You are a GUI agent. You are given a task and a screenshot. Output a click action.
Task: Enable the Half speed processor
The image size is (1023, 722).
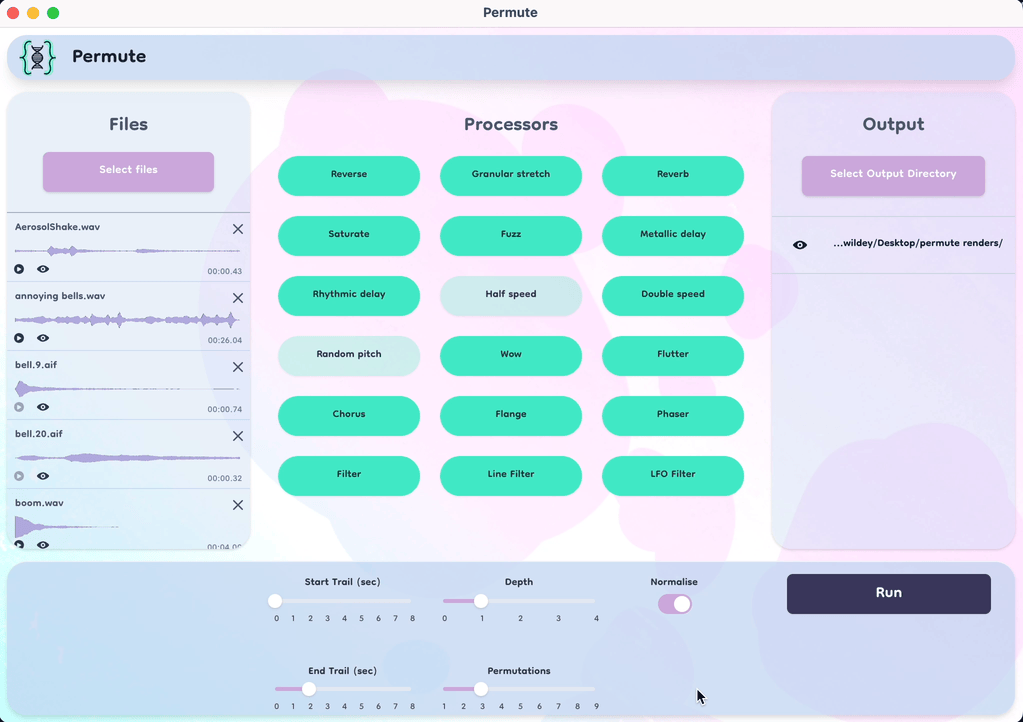(x=511, y=295)
